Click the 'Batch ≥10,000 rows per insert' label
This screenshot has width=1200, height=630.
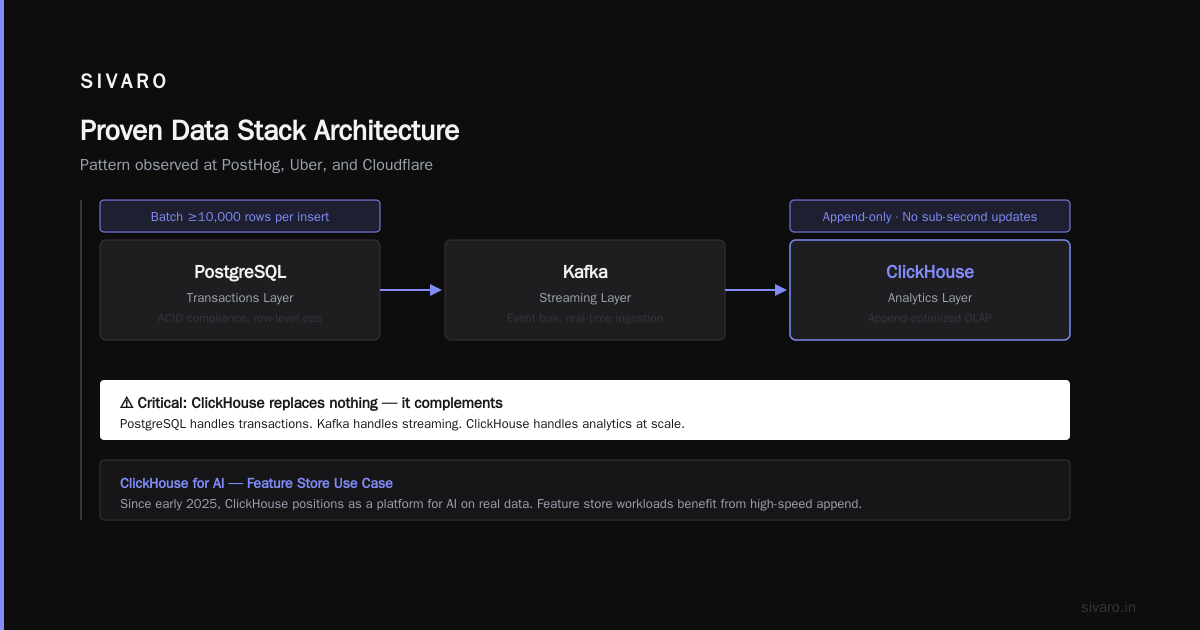240,216
